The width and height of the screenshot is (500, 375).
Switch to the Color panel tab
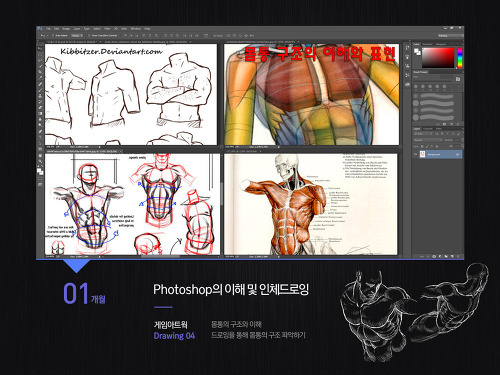click(x=417, y=44)
